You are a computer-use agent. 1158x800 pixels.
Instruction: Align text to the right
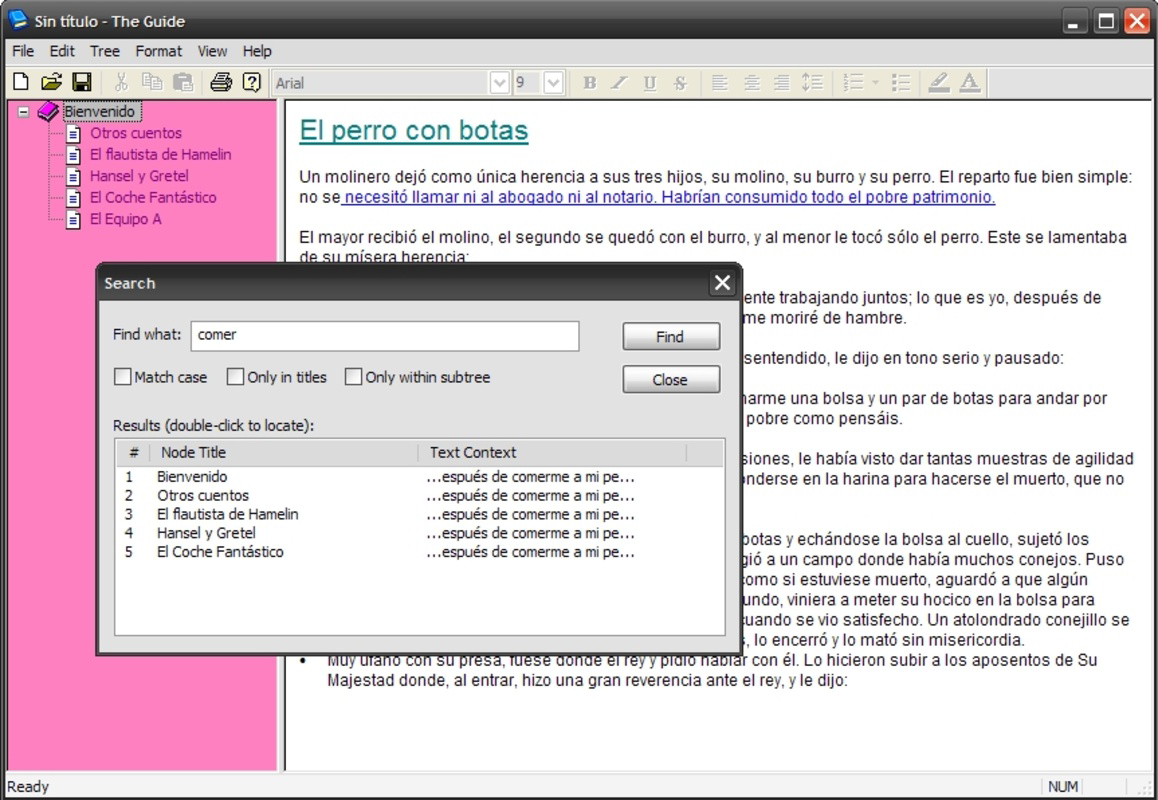tap(781, 83)
